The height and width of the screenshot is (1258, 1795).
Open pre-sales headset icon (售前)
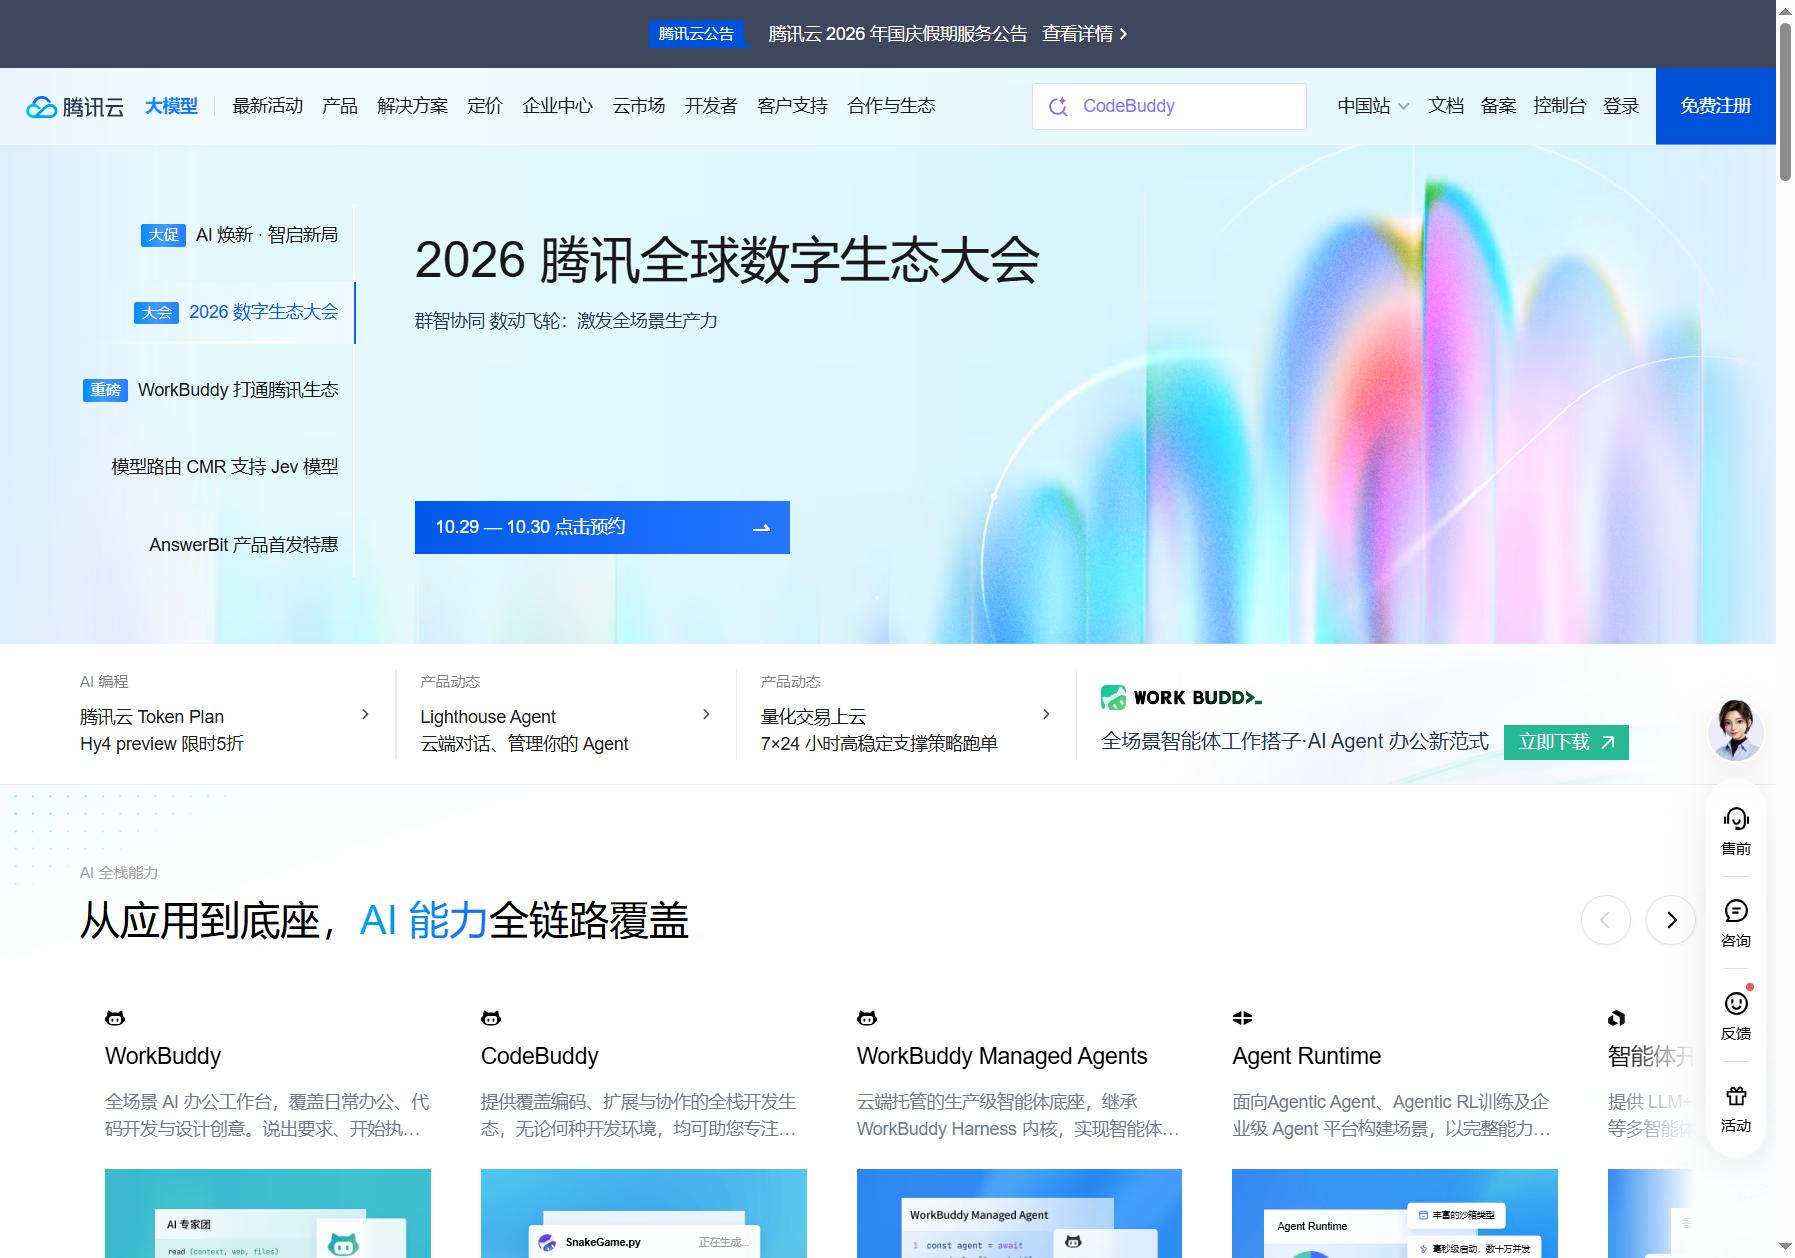click(1736, 819)
